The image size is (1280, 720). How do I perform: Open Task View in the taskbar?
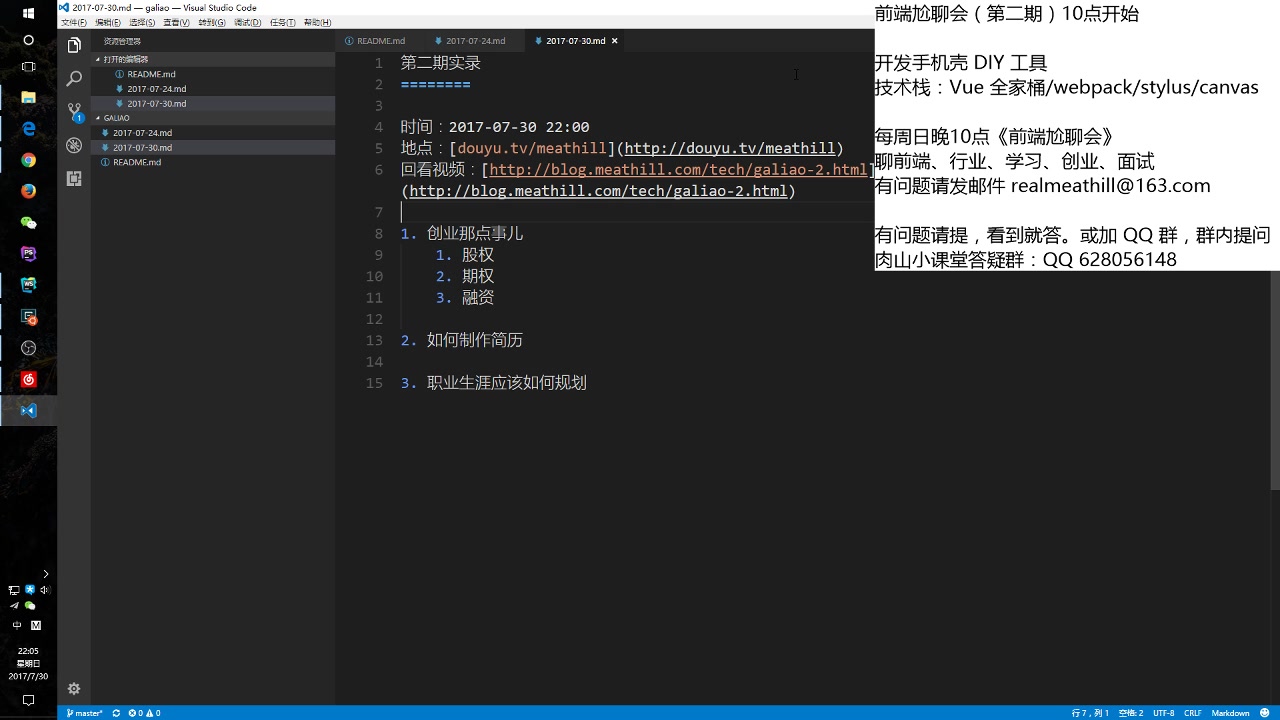[x=28, y=67]
